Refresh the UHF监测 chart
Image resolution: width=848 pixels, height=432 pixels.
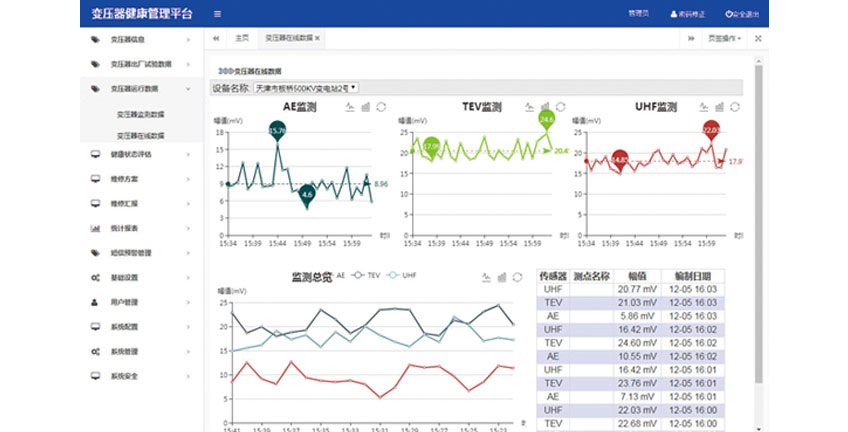[735, 106]
